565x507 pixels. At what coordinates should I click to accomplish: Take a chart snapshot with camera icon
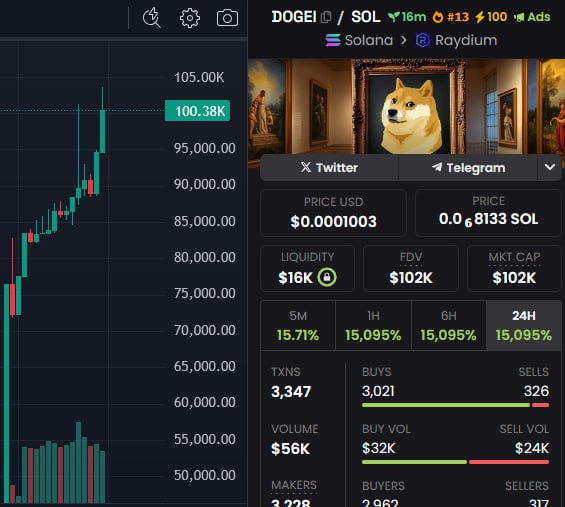[227, 18]
